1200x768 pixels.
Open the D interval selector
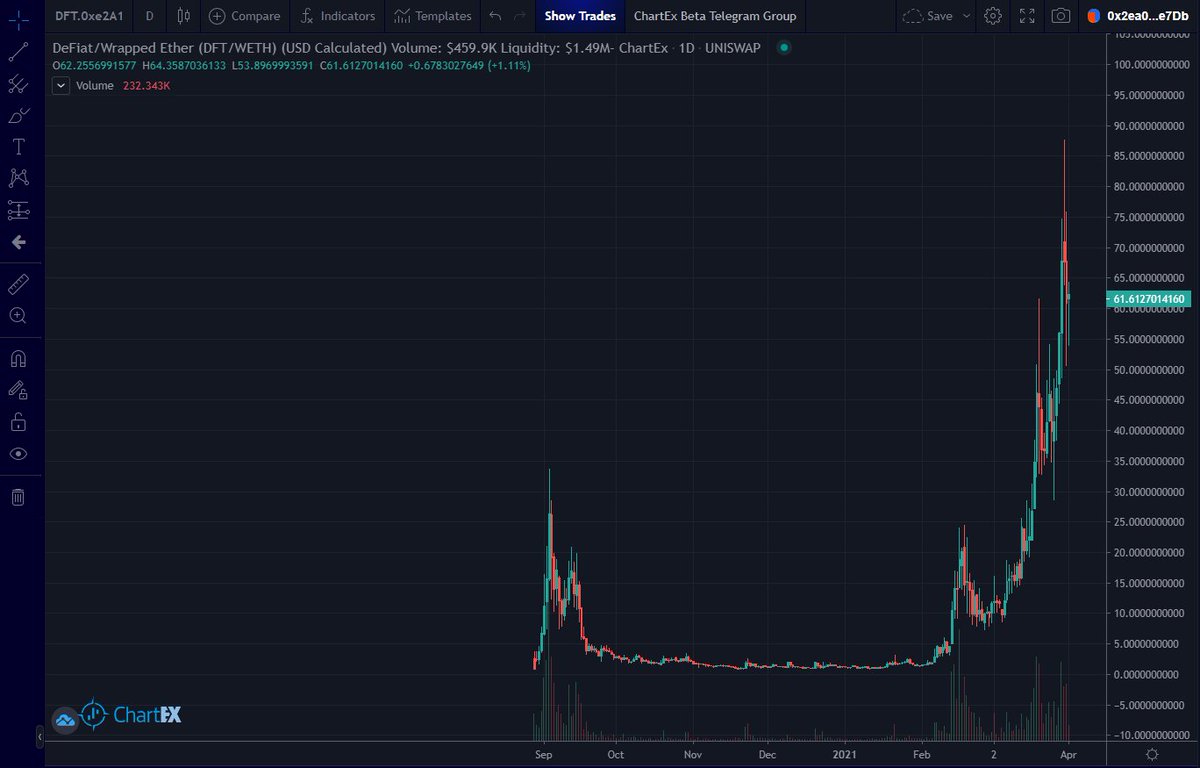click(149, 16)
